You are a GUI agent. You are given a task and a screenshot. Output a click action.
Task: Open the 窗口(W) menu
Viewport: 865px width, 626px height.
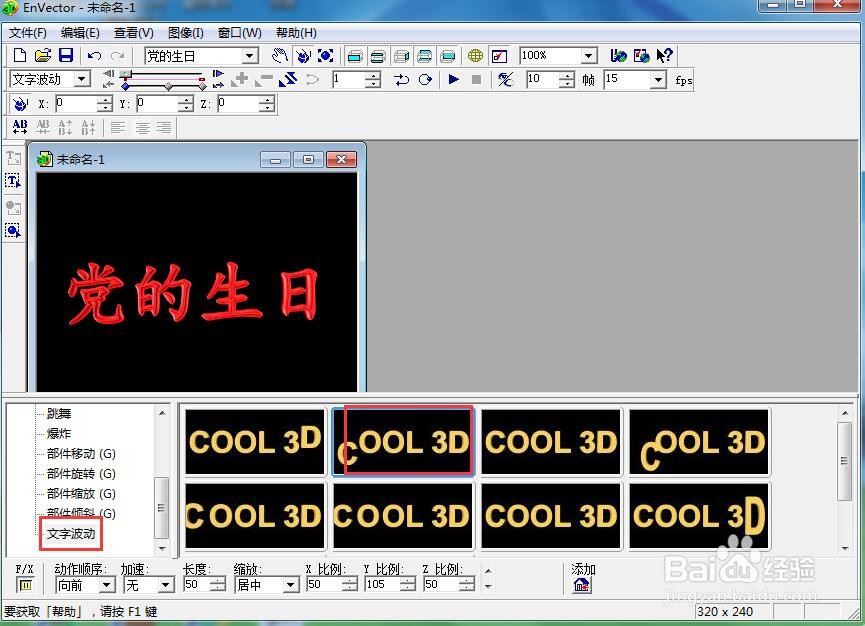[x=239, y=33]
